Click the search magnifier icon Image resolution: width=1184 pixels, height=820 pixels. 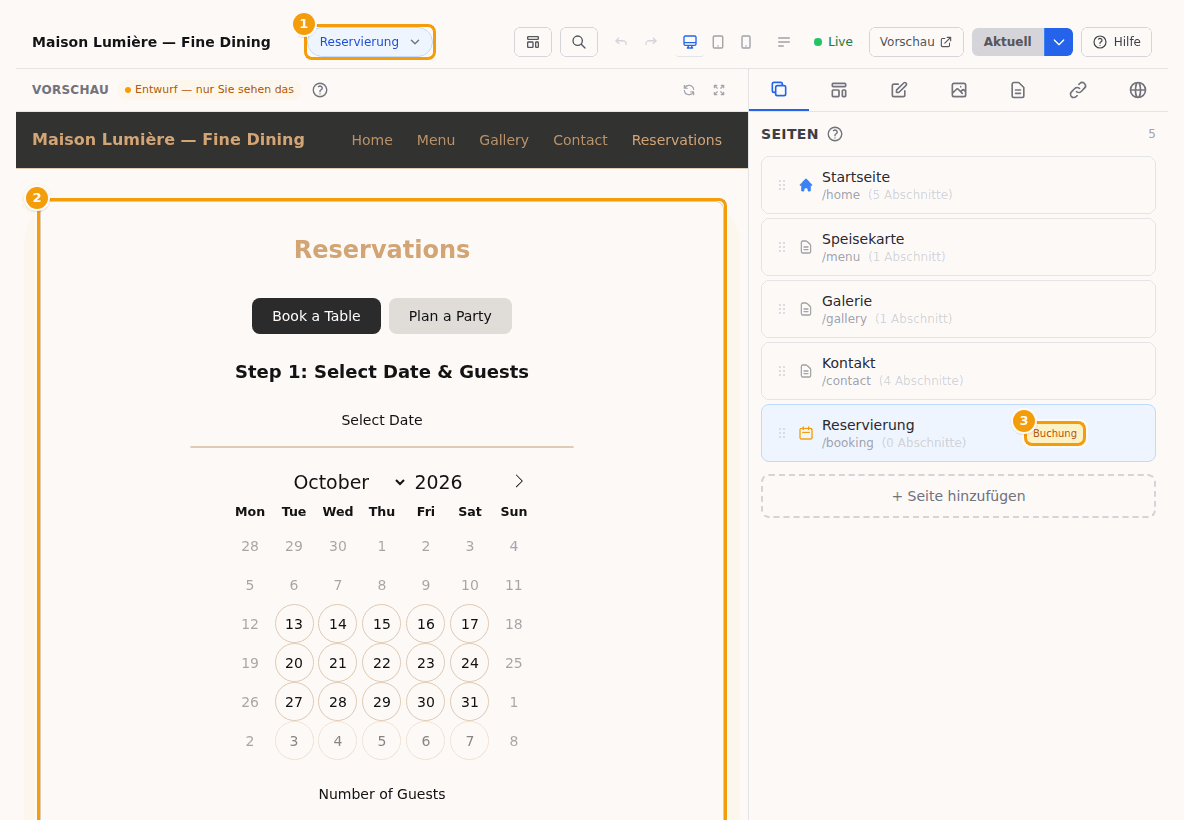pyautogui.click(x=579, y=42)
